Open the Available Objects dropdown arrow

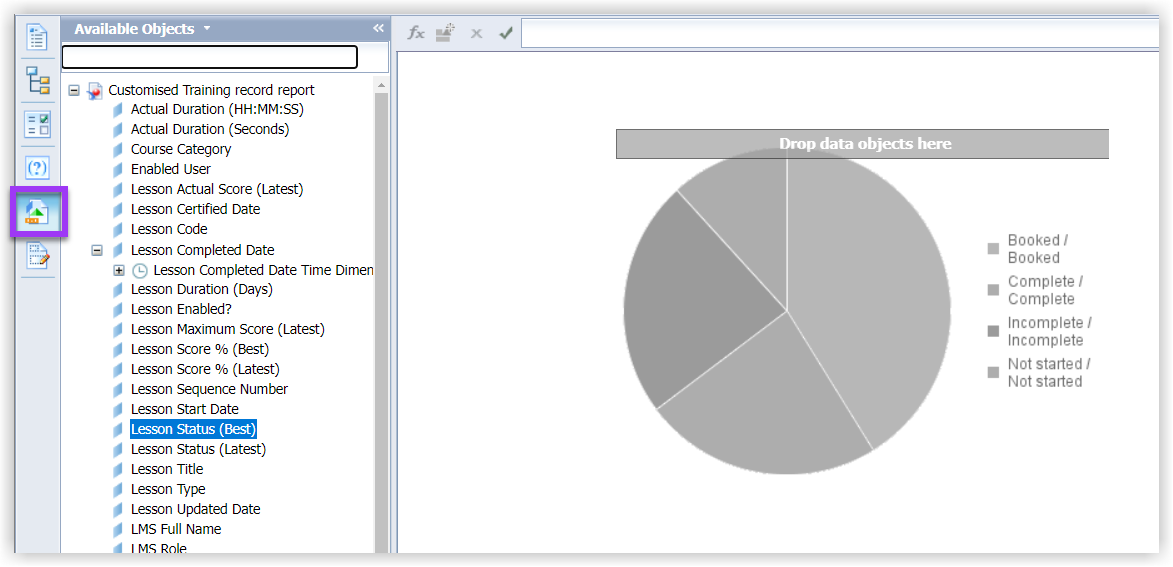(207, 29)
